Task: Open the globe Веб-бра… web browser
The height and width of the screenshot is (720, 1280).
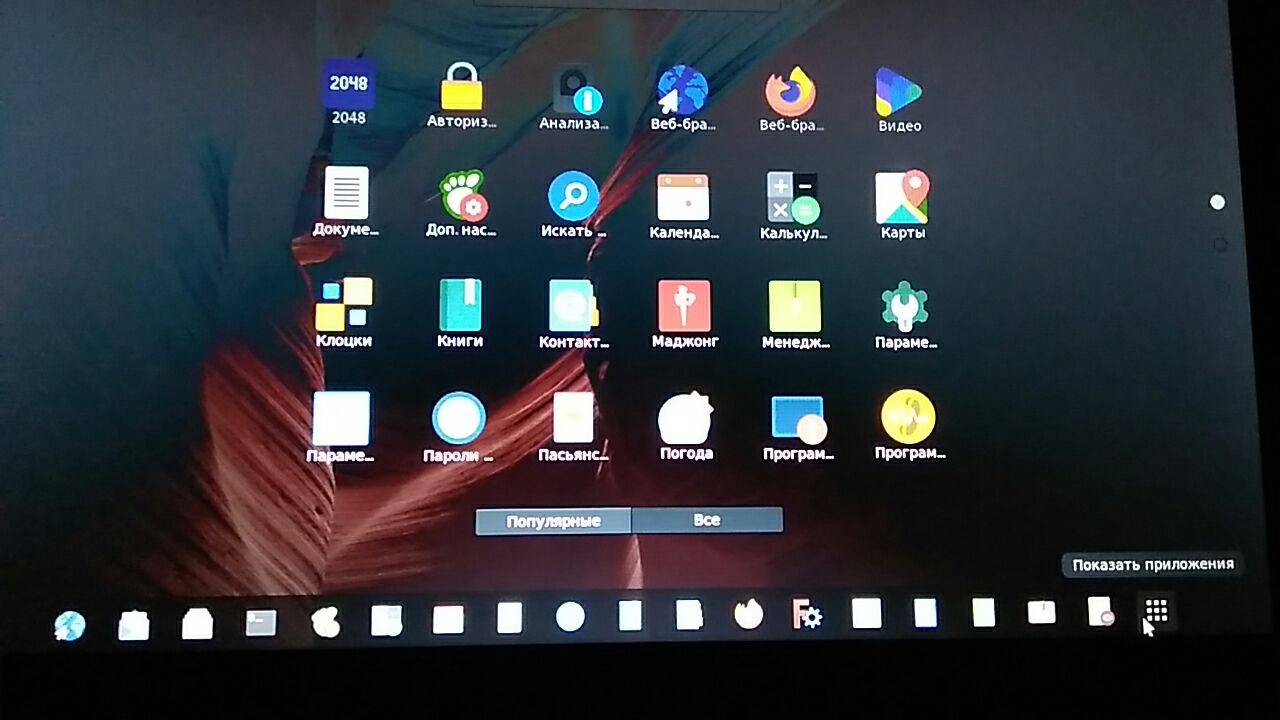Action: point(682,98)
